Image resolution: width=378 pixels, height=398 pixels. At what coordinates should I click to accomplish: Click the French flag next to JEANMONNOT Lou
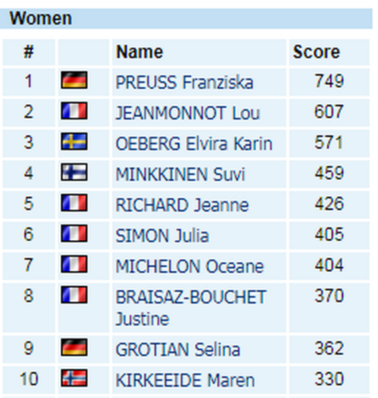click(74, 111)
